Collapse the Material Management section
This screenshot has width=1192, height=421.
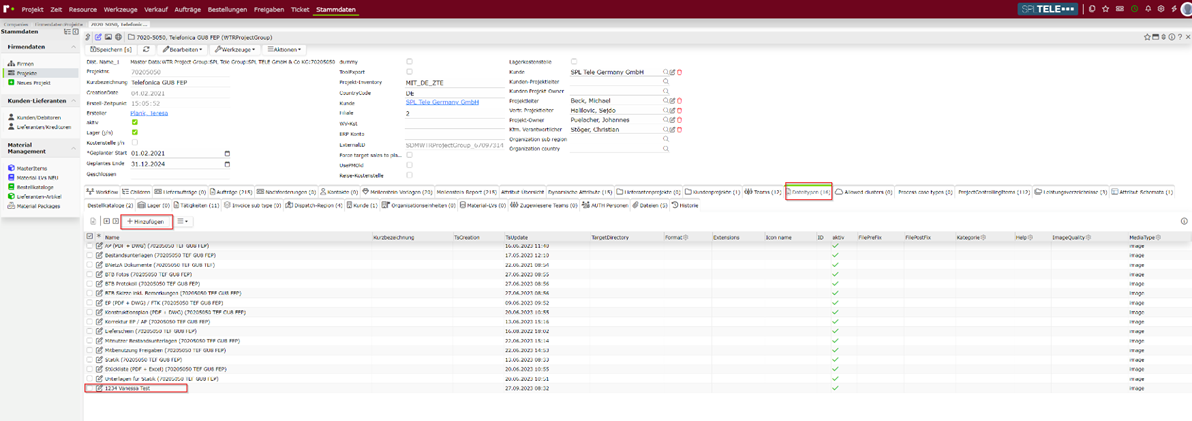[x=72, y=147]
